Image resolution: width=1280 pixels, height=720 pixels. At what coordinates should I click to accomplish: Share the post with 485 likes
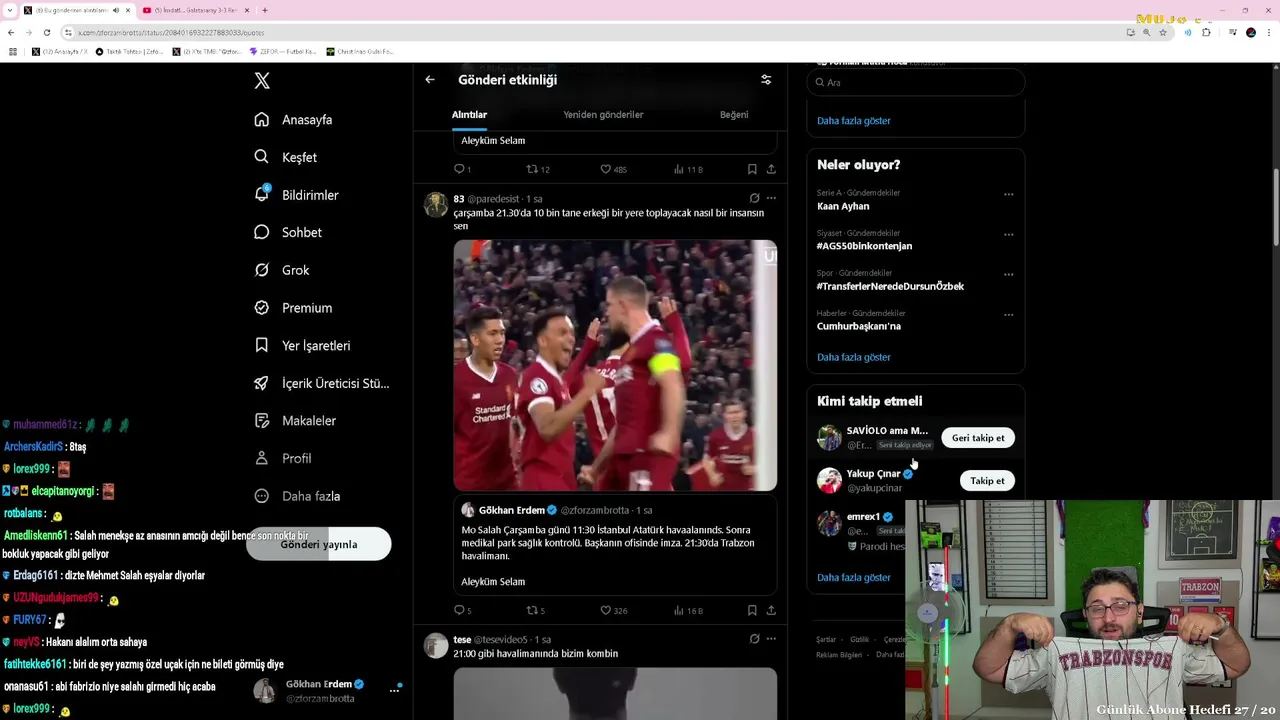pyautogui.click(x=771, y=169)
